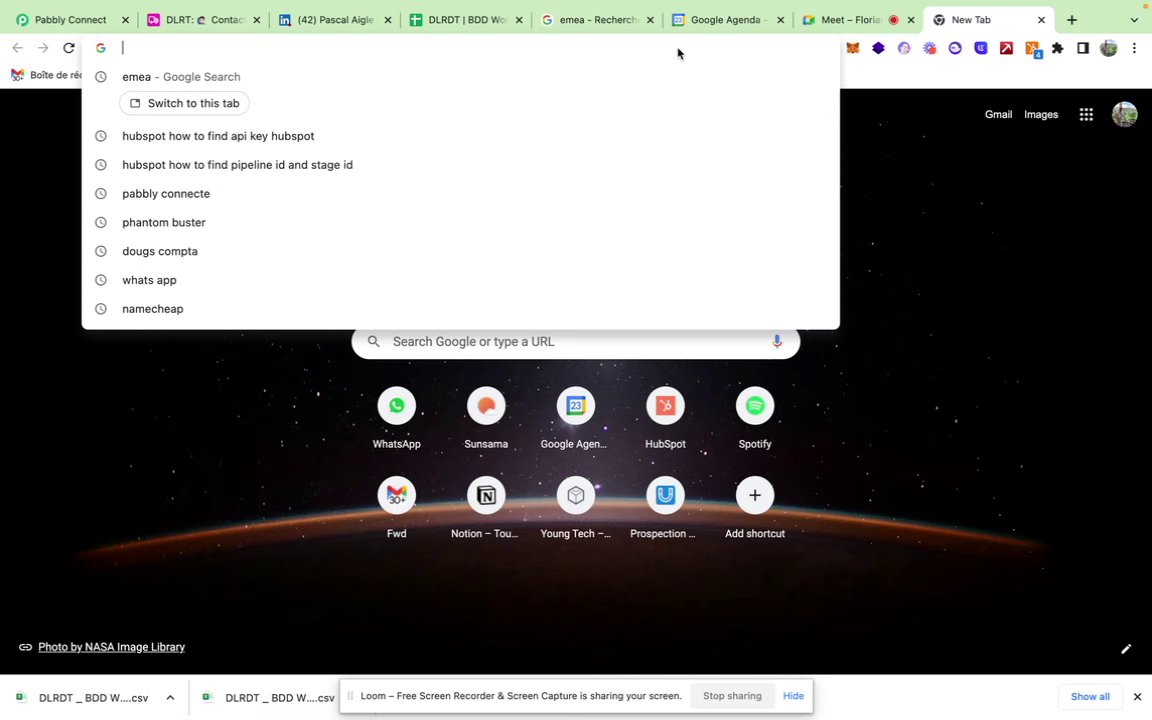Open the Chrome profile avatar in toolbar

pos(1109,48)
